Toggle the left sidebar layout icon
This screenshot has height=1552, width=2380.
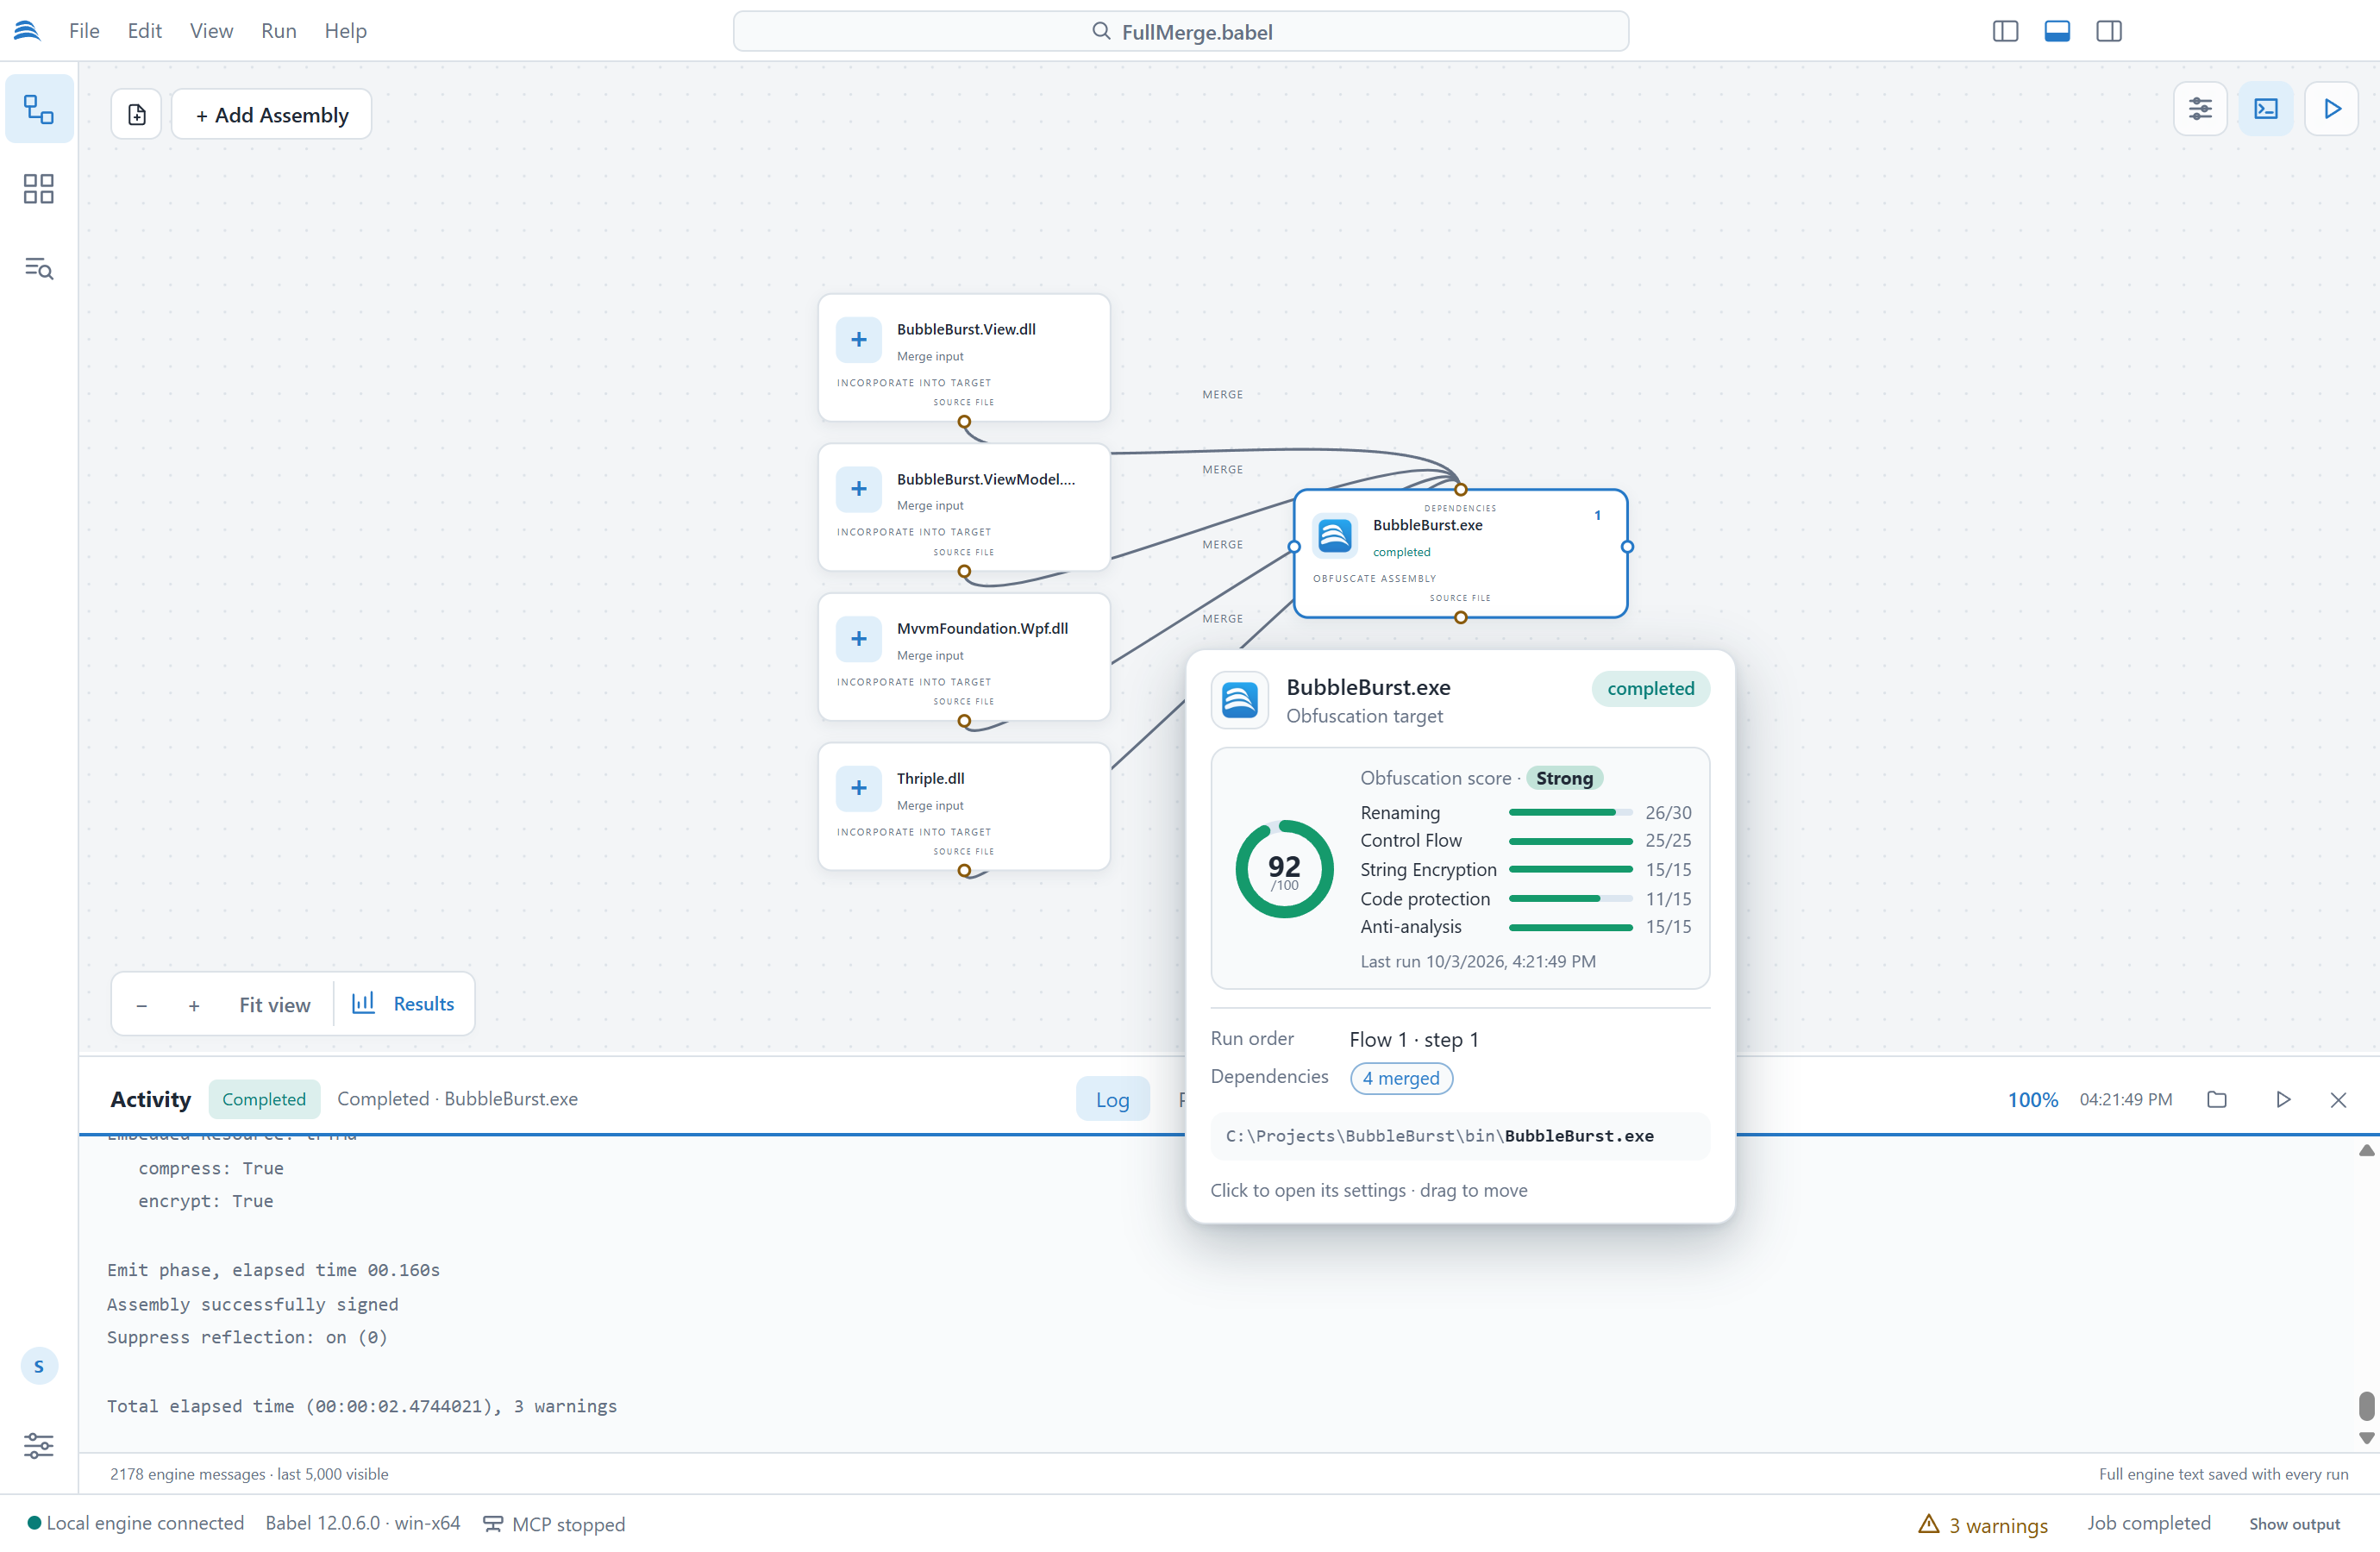coord(2005,31)
